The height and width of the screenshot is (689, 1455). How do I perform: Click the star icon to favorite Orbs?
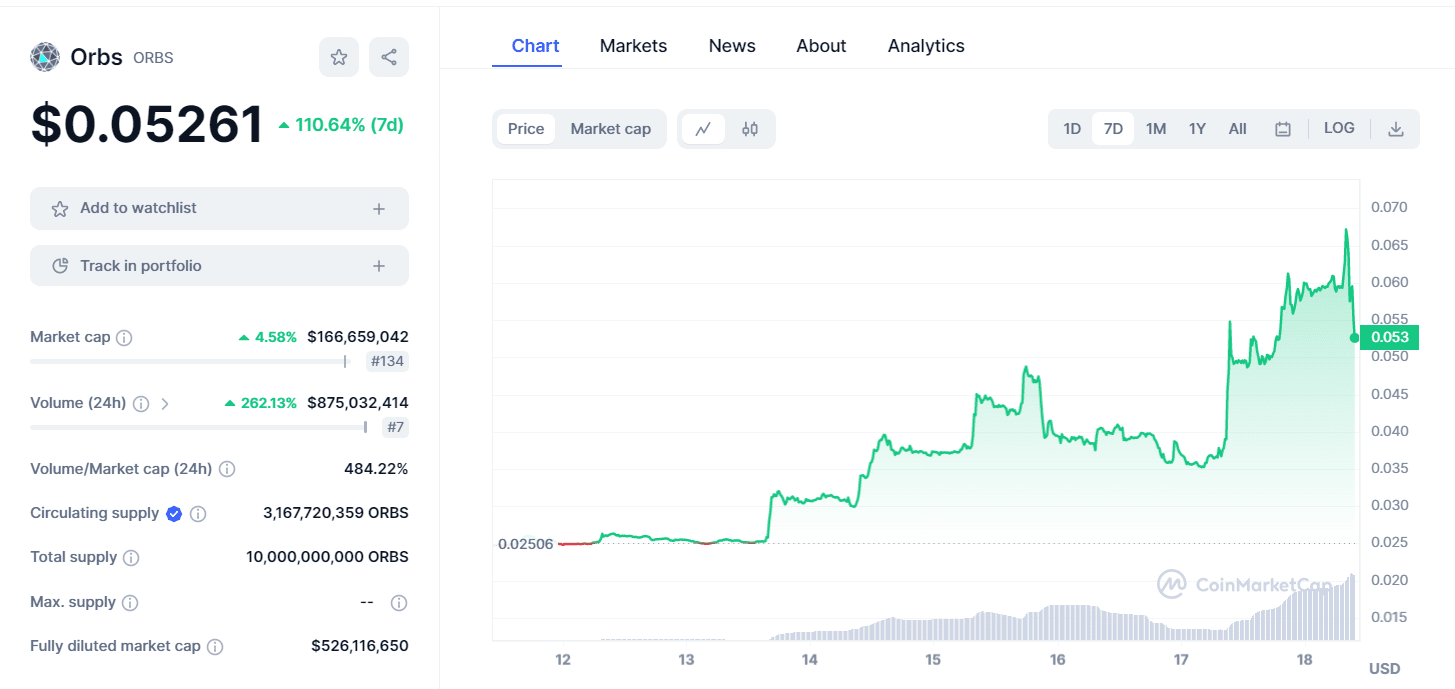click(x=338, y=57)
